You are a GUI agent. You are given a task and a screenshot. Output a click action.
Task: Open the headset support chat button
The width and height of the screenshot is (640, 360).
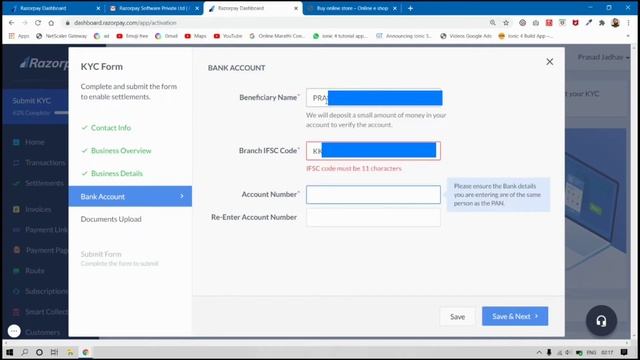tap(601, 321)
